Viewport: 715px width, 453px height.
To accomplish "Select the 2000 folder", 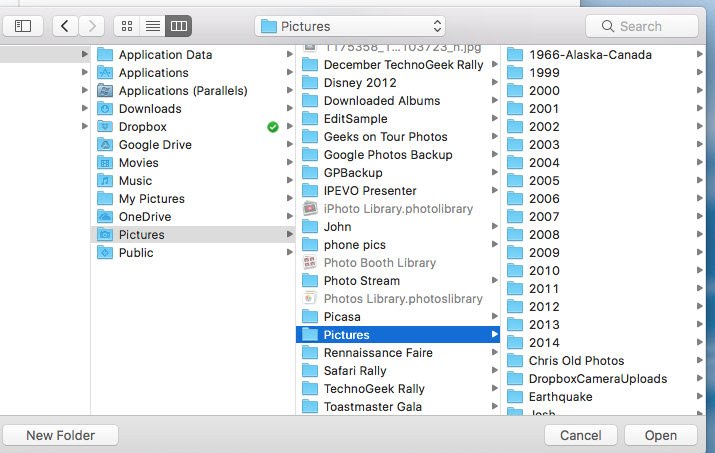I will tap(603, 90).
